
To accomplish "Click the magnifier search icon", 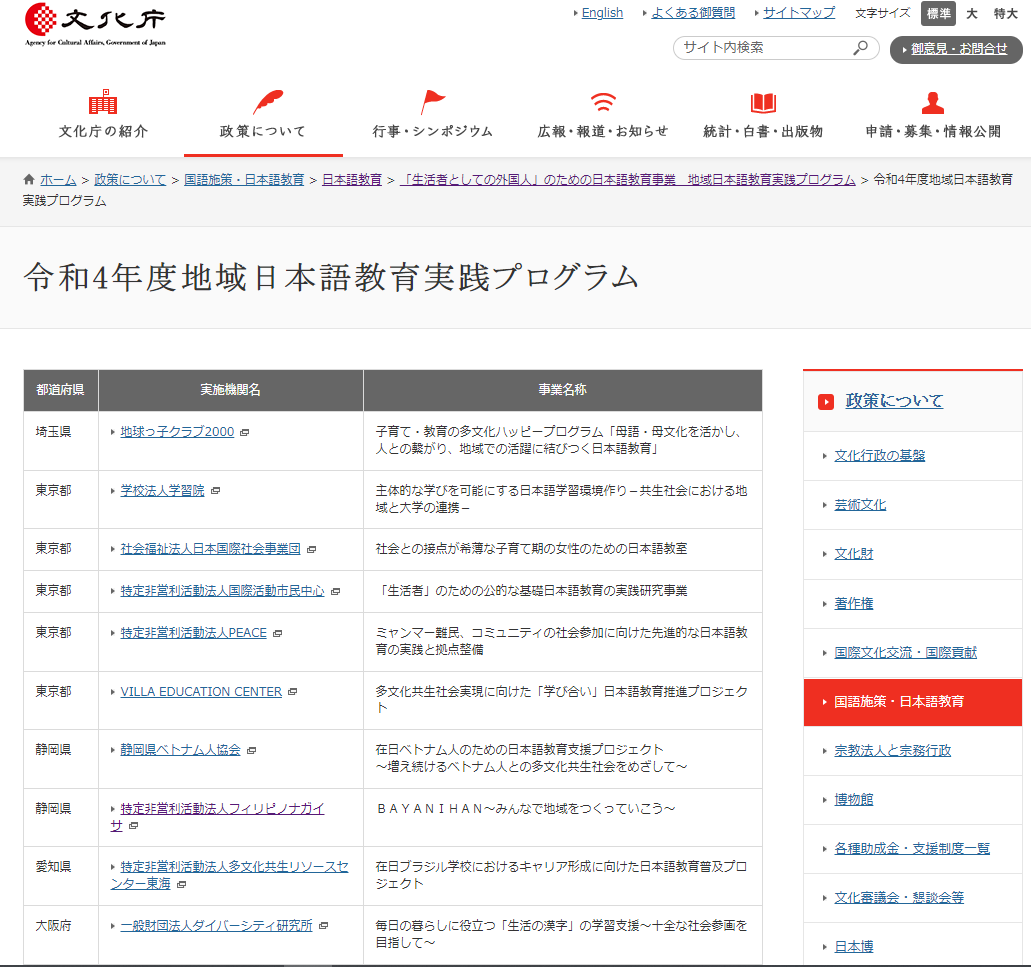I will (x=860, y=48).
